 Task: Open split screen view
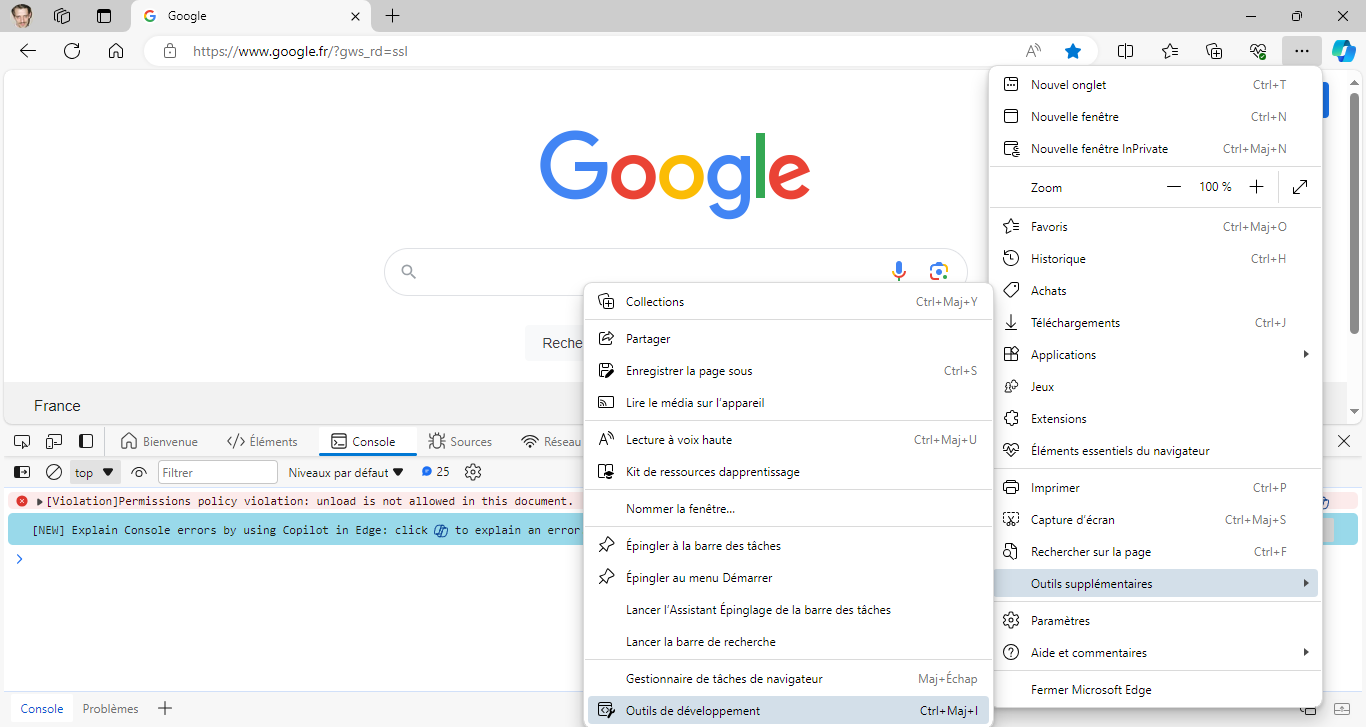click(x=1125, y=51)
